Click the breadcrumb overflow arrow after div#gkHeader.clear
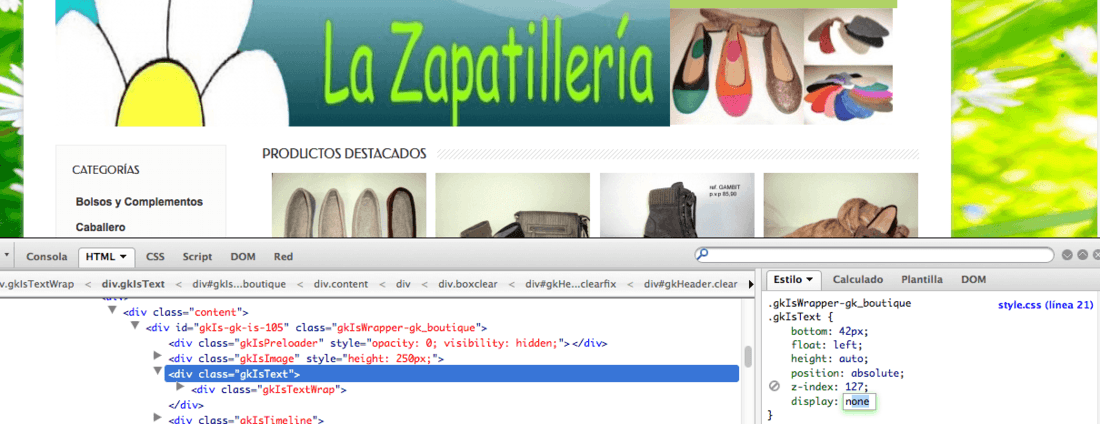Image resolution: width=1100 pixels, height=424 pixels. click(x=751, y=284)
